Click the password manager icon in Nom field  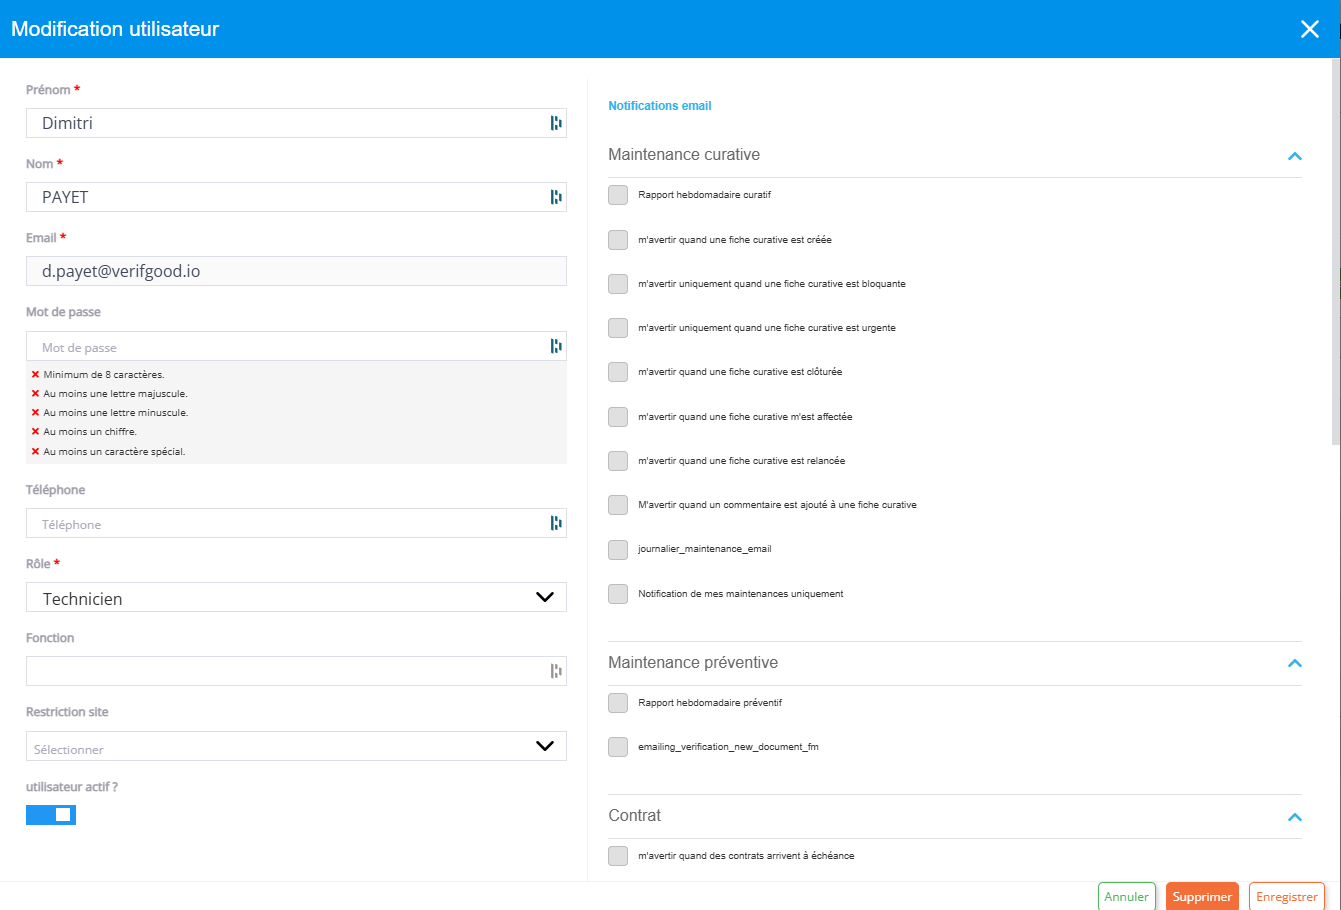pyautogui.click(x=556, y=197)
